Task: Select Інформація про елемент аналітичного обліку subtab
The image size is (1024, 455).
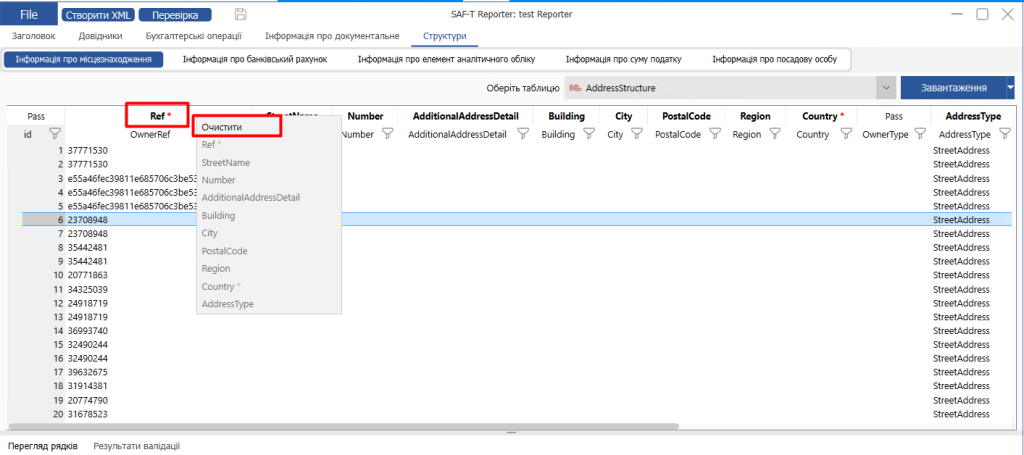Action: coord(446,59)
